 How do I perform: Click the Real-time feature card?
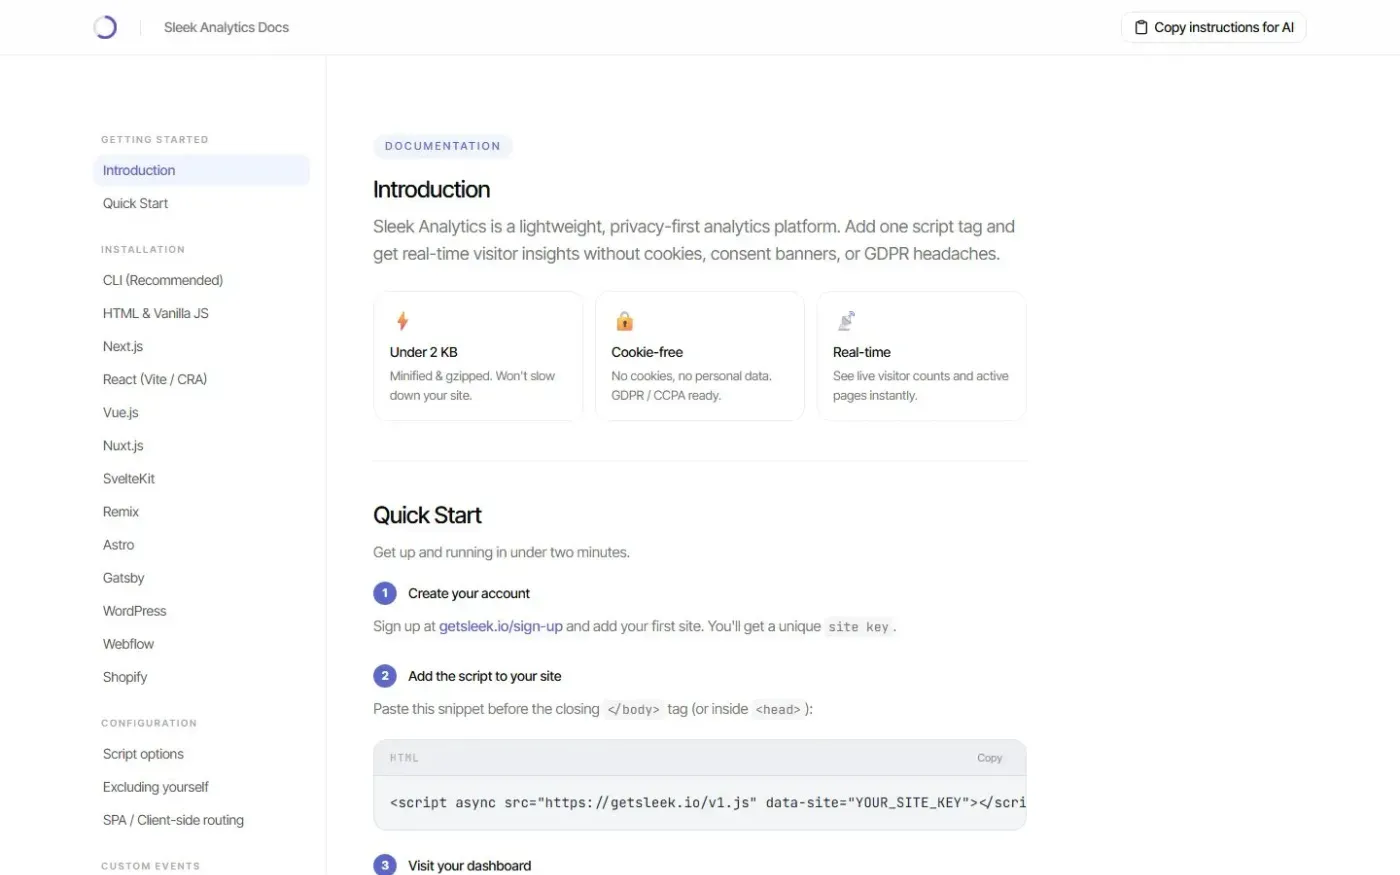922,356
